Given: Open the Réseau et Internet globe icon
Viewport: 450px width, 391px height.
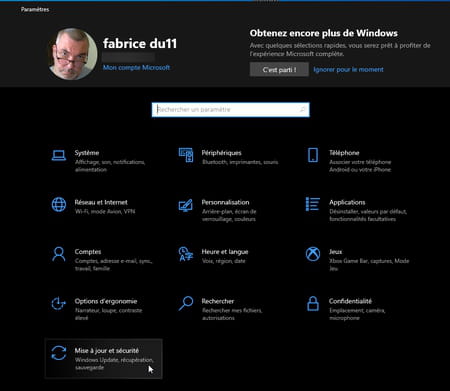Looking at the screenshot, I should [59, 204].
